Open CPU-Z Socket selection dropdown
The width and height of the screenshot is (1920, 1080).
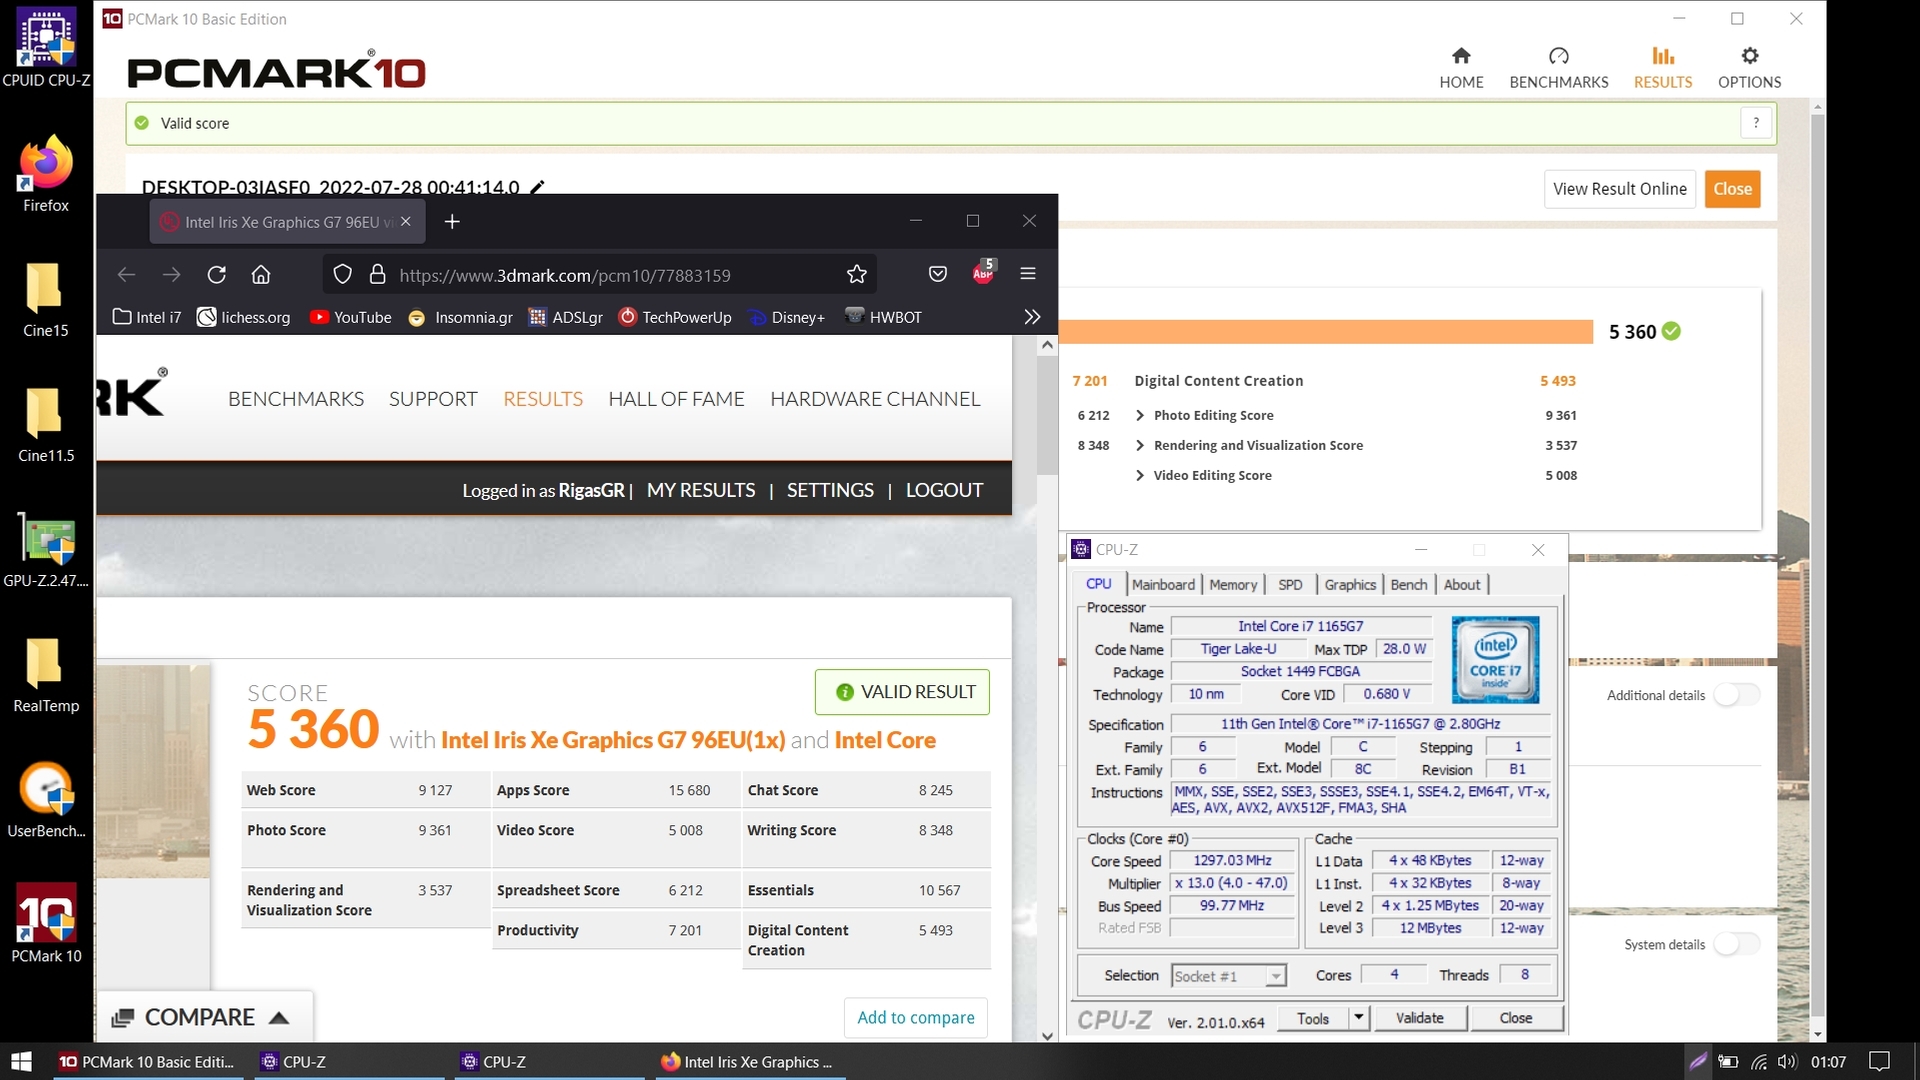1229,976
